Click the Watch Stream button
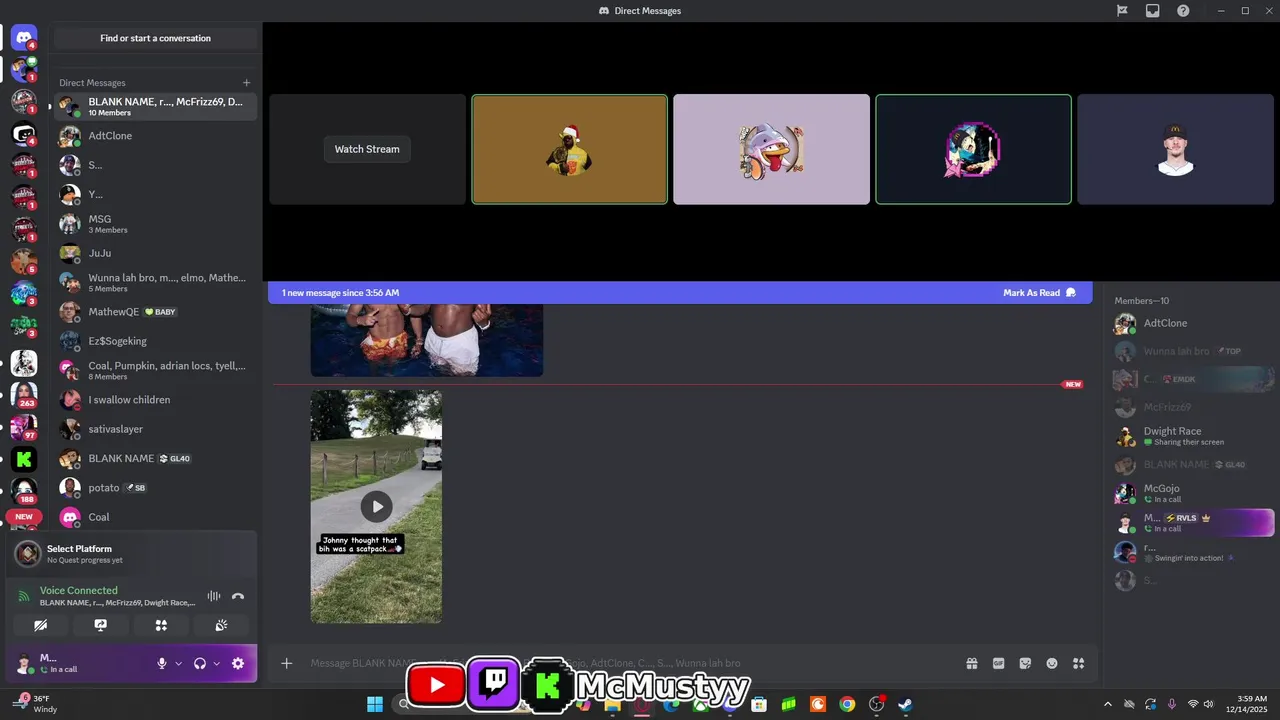 point(367,149)
